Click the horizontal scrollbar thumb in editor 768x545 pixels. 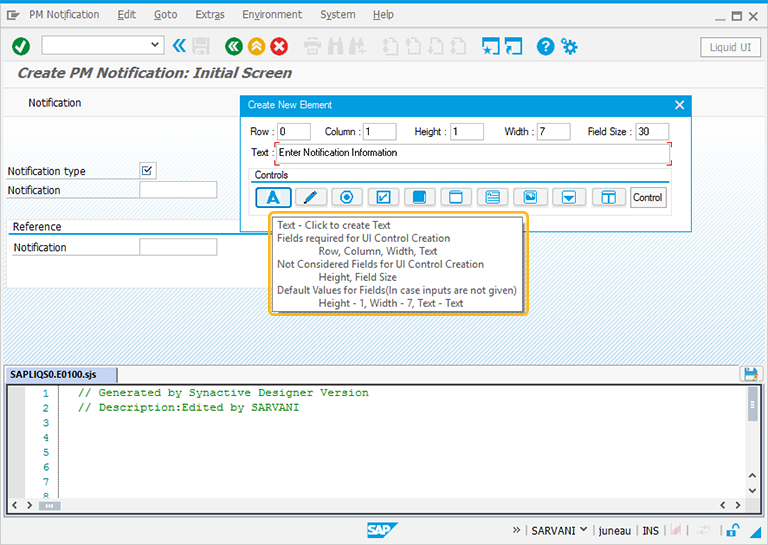click(x=49, y=506)
